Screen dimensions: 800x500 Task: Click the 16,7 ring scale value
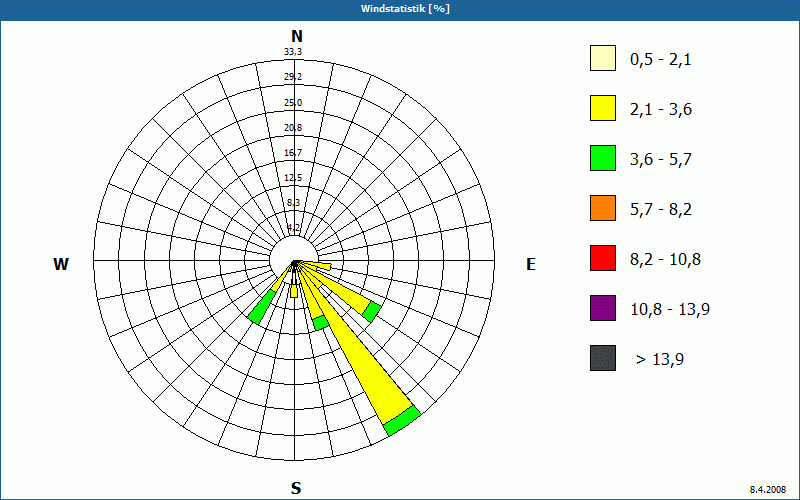pos(293,153)
